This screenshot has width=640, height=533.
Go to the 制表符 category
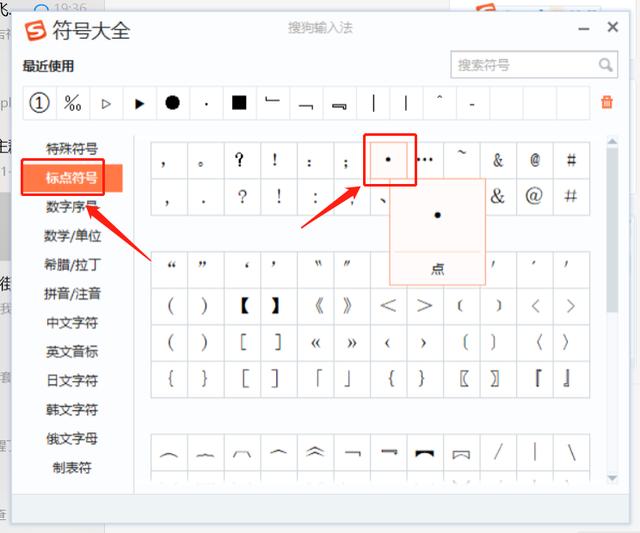[x=72, y=467]
